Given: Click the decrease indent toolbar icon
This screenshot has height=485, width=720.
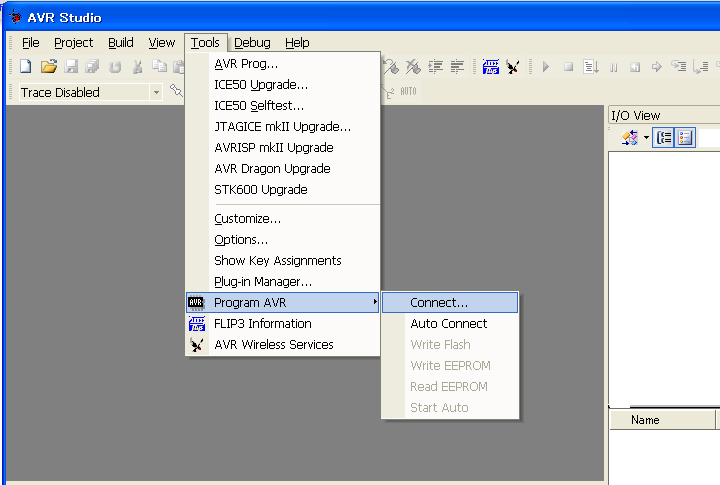Looking at the screenshot, I should pos(457,67).
